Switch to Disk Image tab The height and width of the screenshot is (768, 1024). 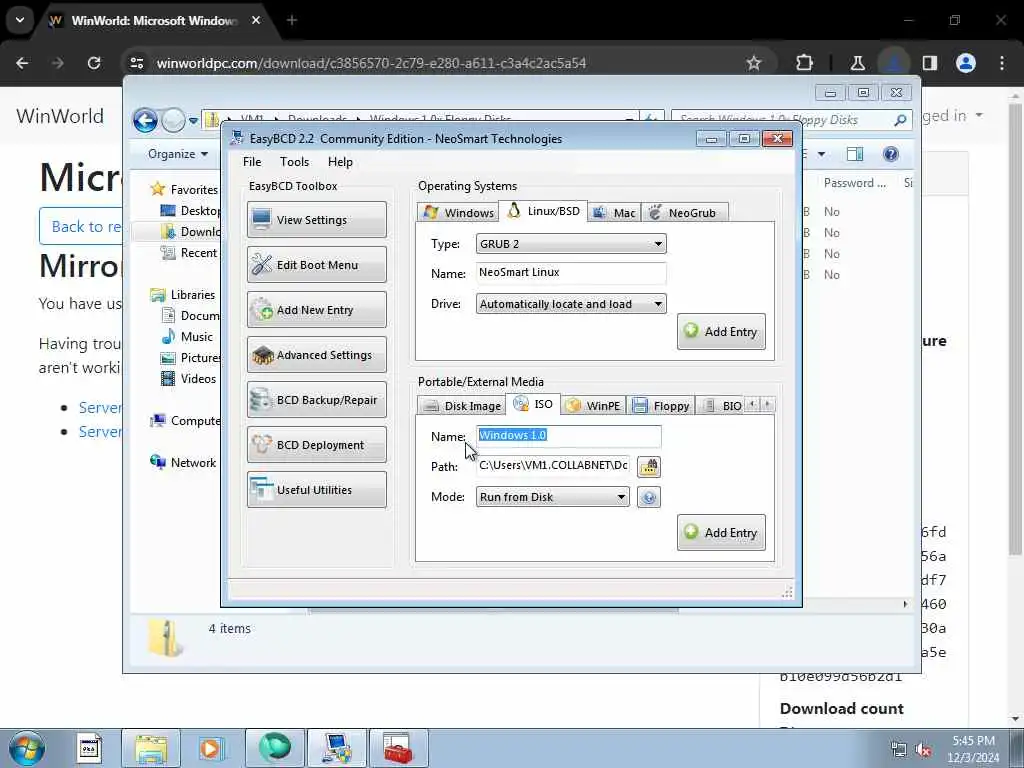[x=462, y=406]
